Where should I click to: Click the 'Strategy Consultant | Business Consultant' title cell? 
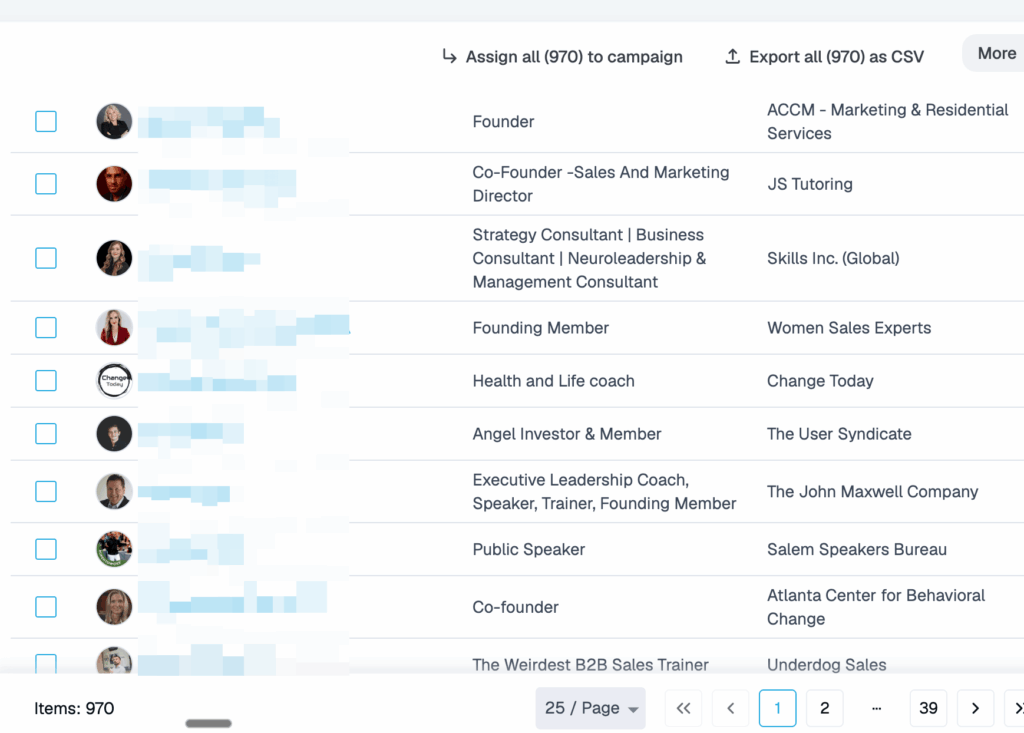pos(589,258)
